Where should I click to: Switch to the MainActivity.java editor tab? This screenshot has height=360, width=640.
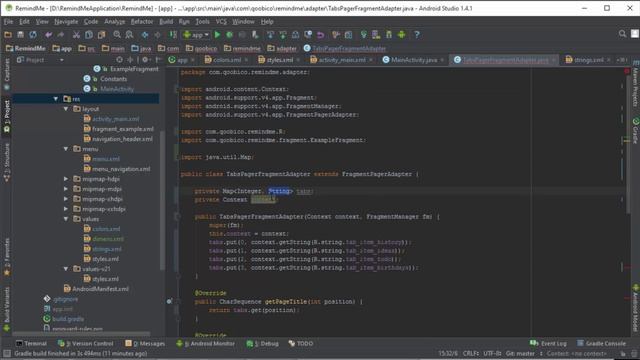point(413,60)
